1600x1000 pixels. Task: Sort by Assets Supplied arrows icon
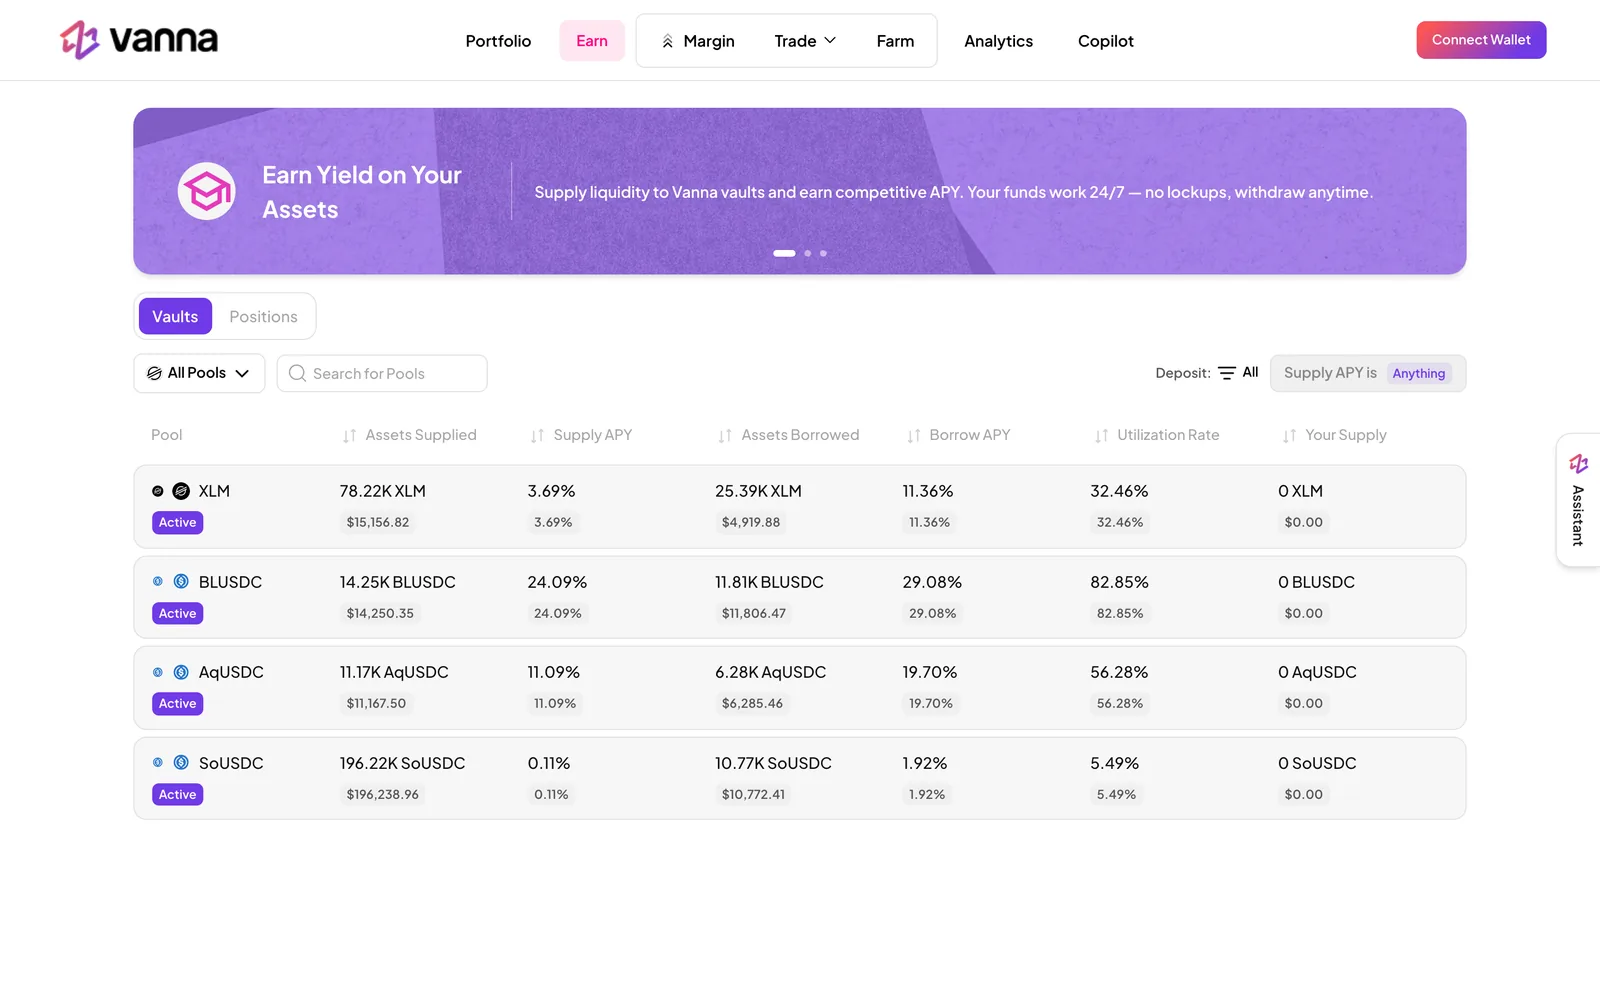click(349, 436)
